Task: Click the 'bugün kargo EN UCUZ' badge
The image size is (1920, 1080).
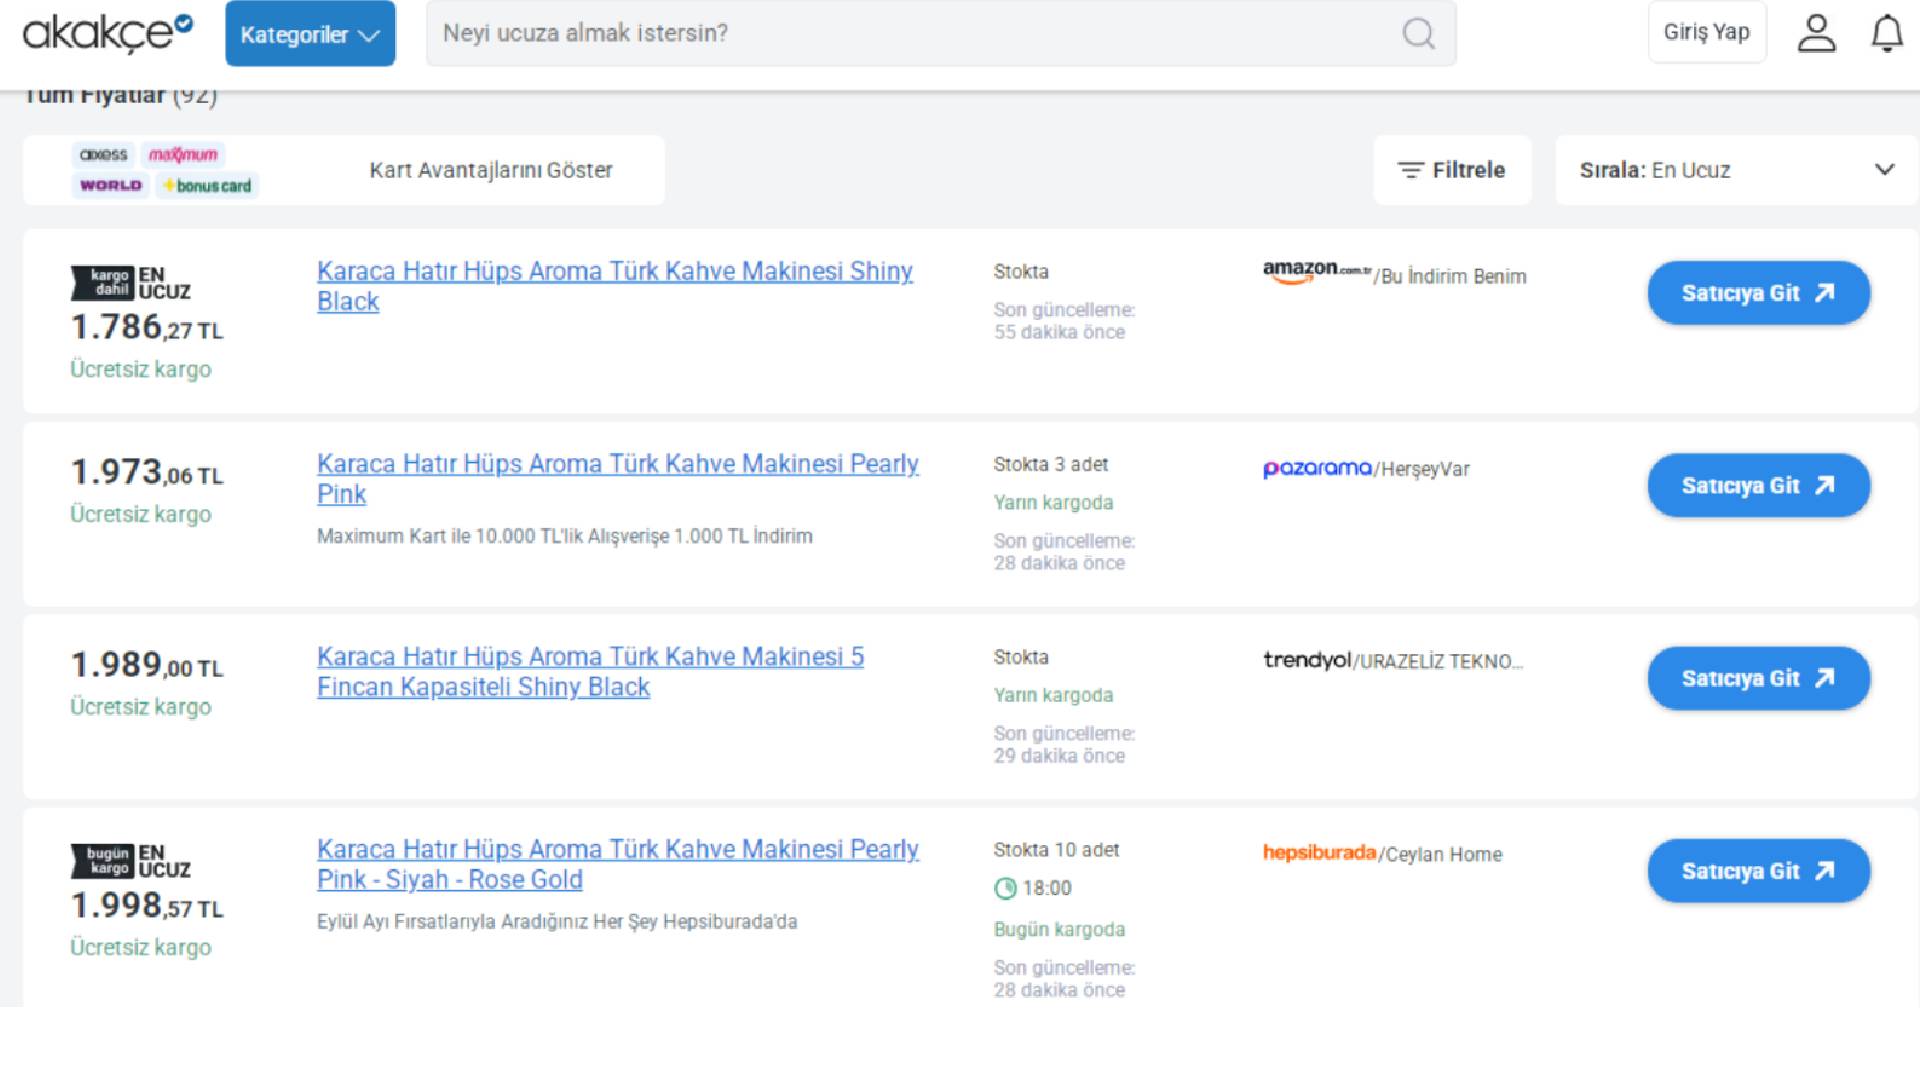Action: coord(130,861)
